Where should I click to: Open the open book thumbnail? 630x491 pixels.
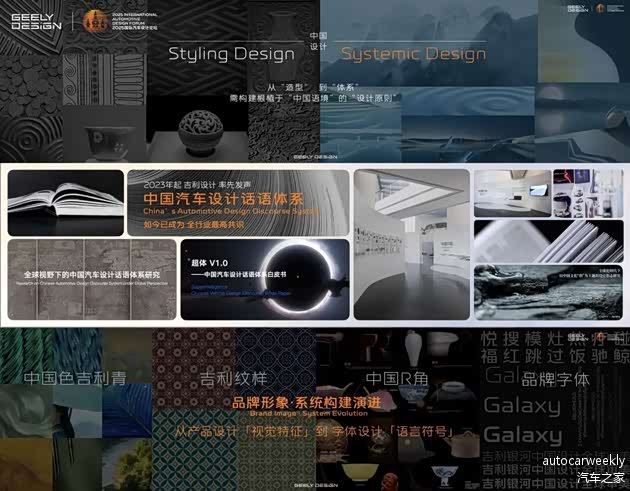(64, 201)
